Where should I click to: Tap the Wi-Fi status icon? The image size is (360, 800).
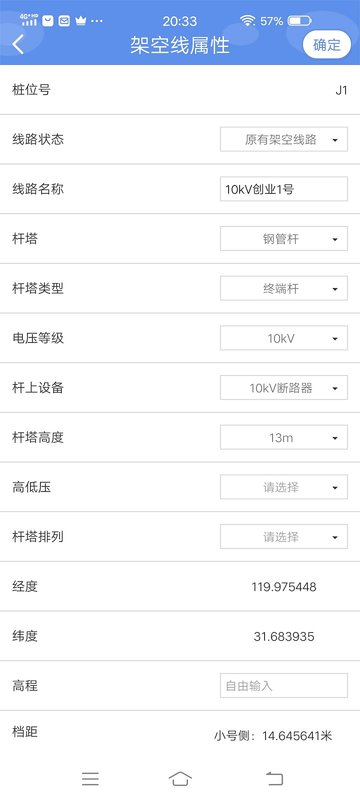pyautogui.click(x=247, y=21)
